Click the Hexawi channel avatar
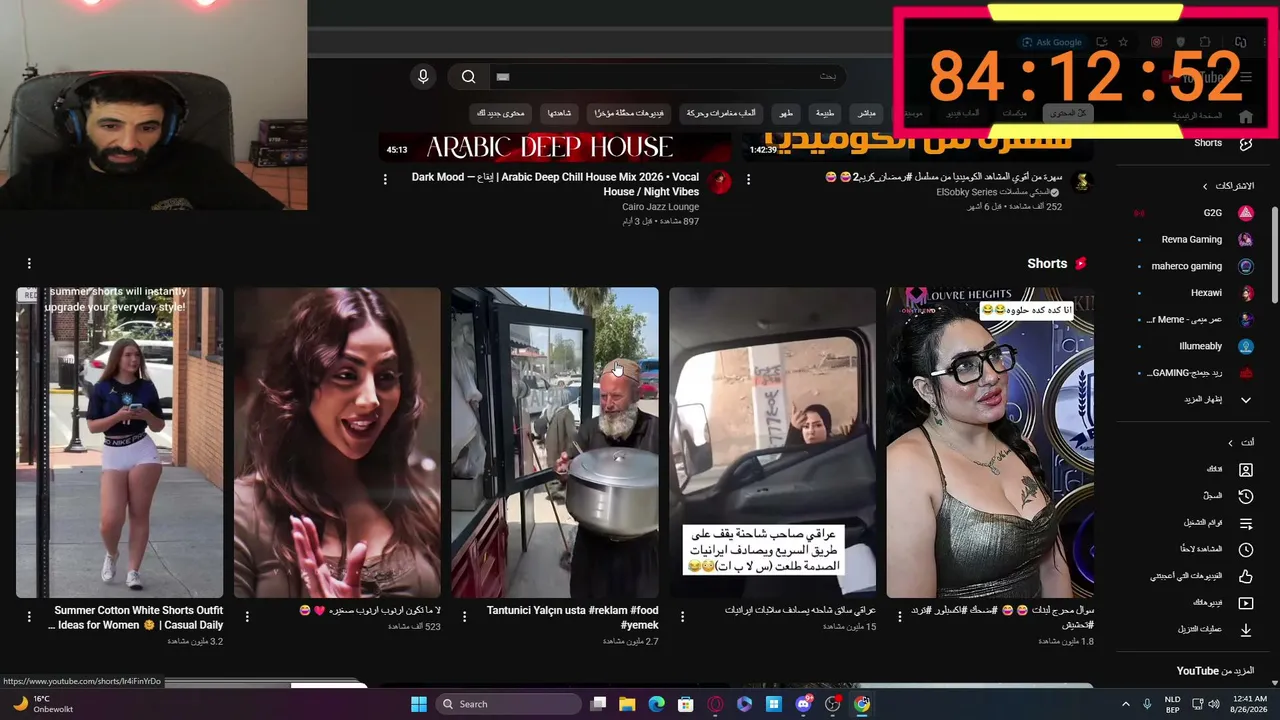This screenshot has width=1280, height=720. tap(1246, 293)
